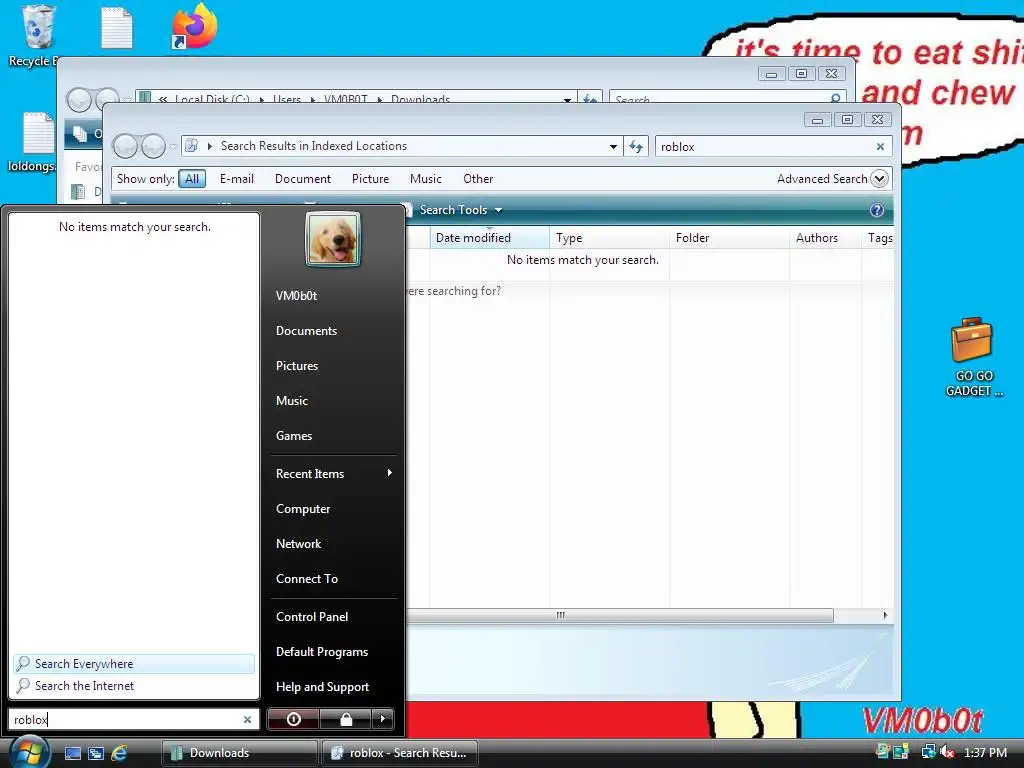Sort by Type column header
Screen dimensions: 1024x768
coord(609,238)
